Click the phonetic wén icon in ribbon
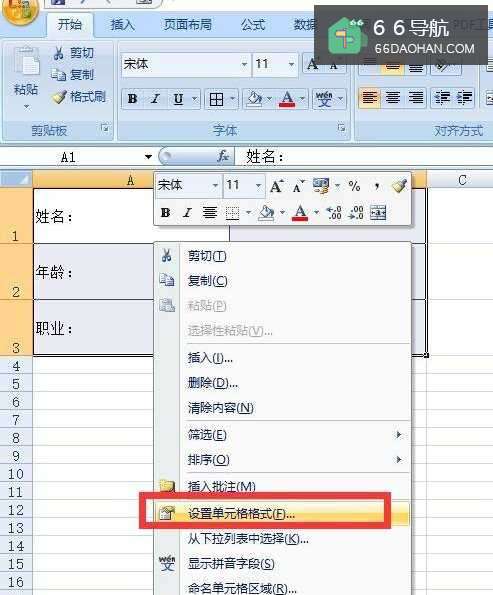The width and height of the screenshot is (493, 595). coord(324,99)
